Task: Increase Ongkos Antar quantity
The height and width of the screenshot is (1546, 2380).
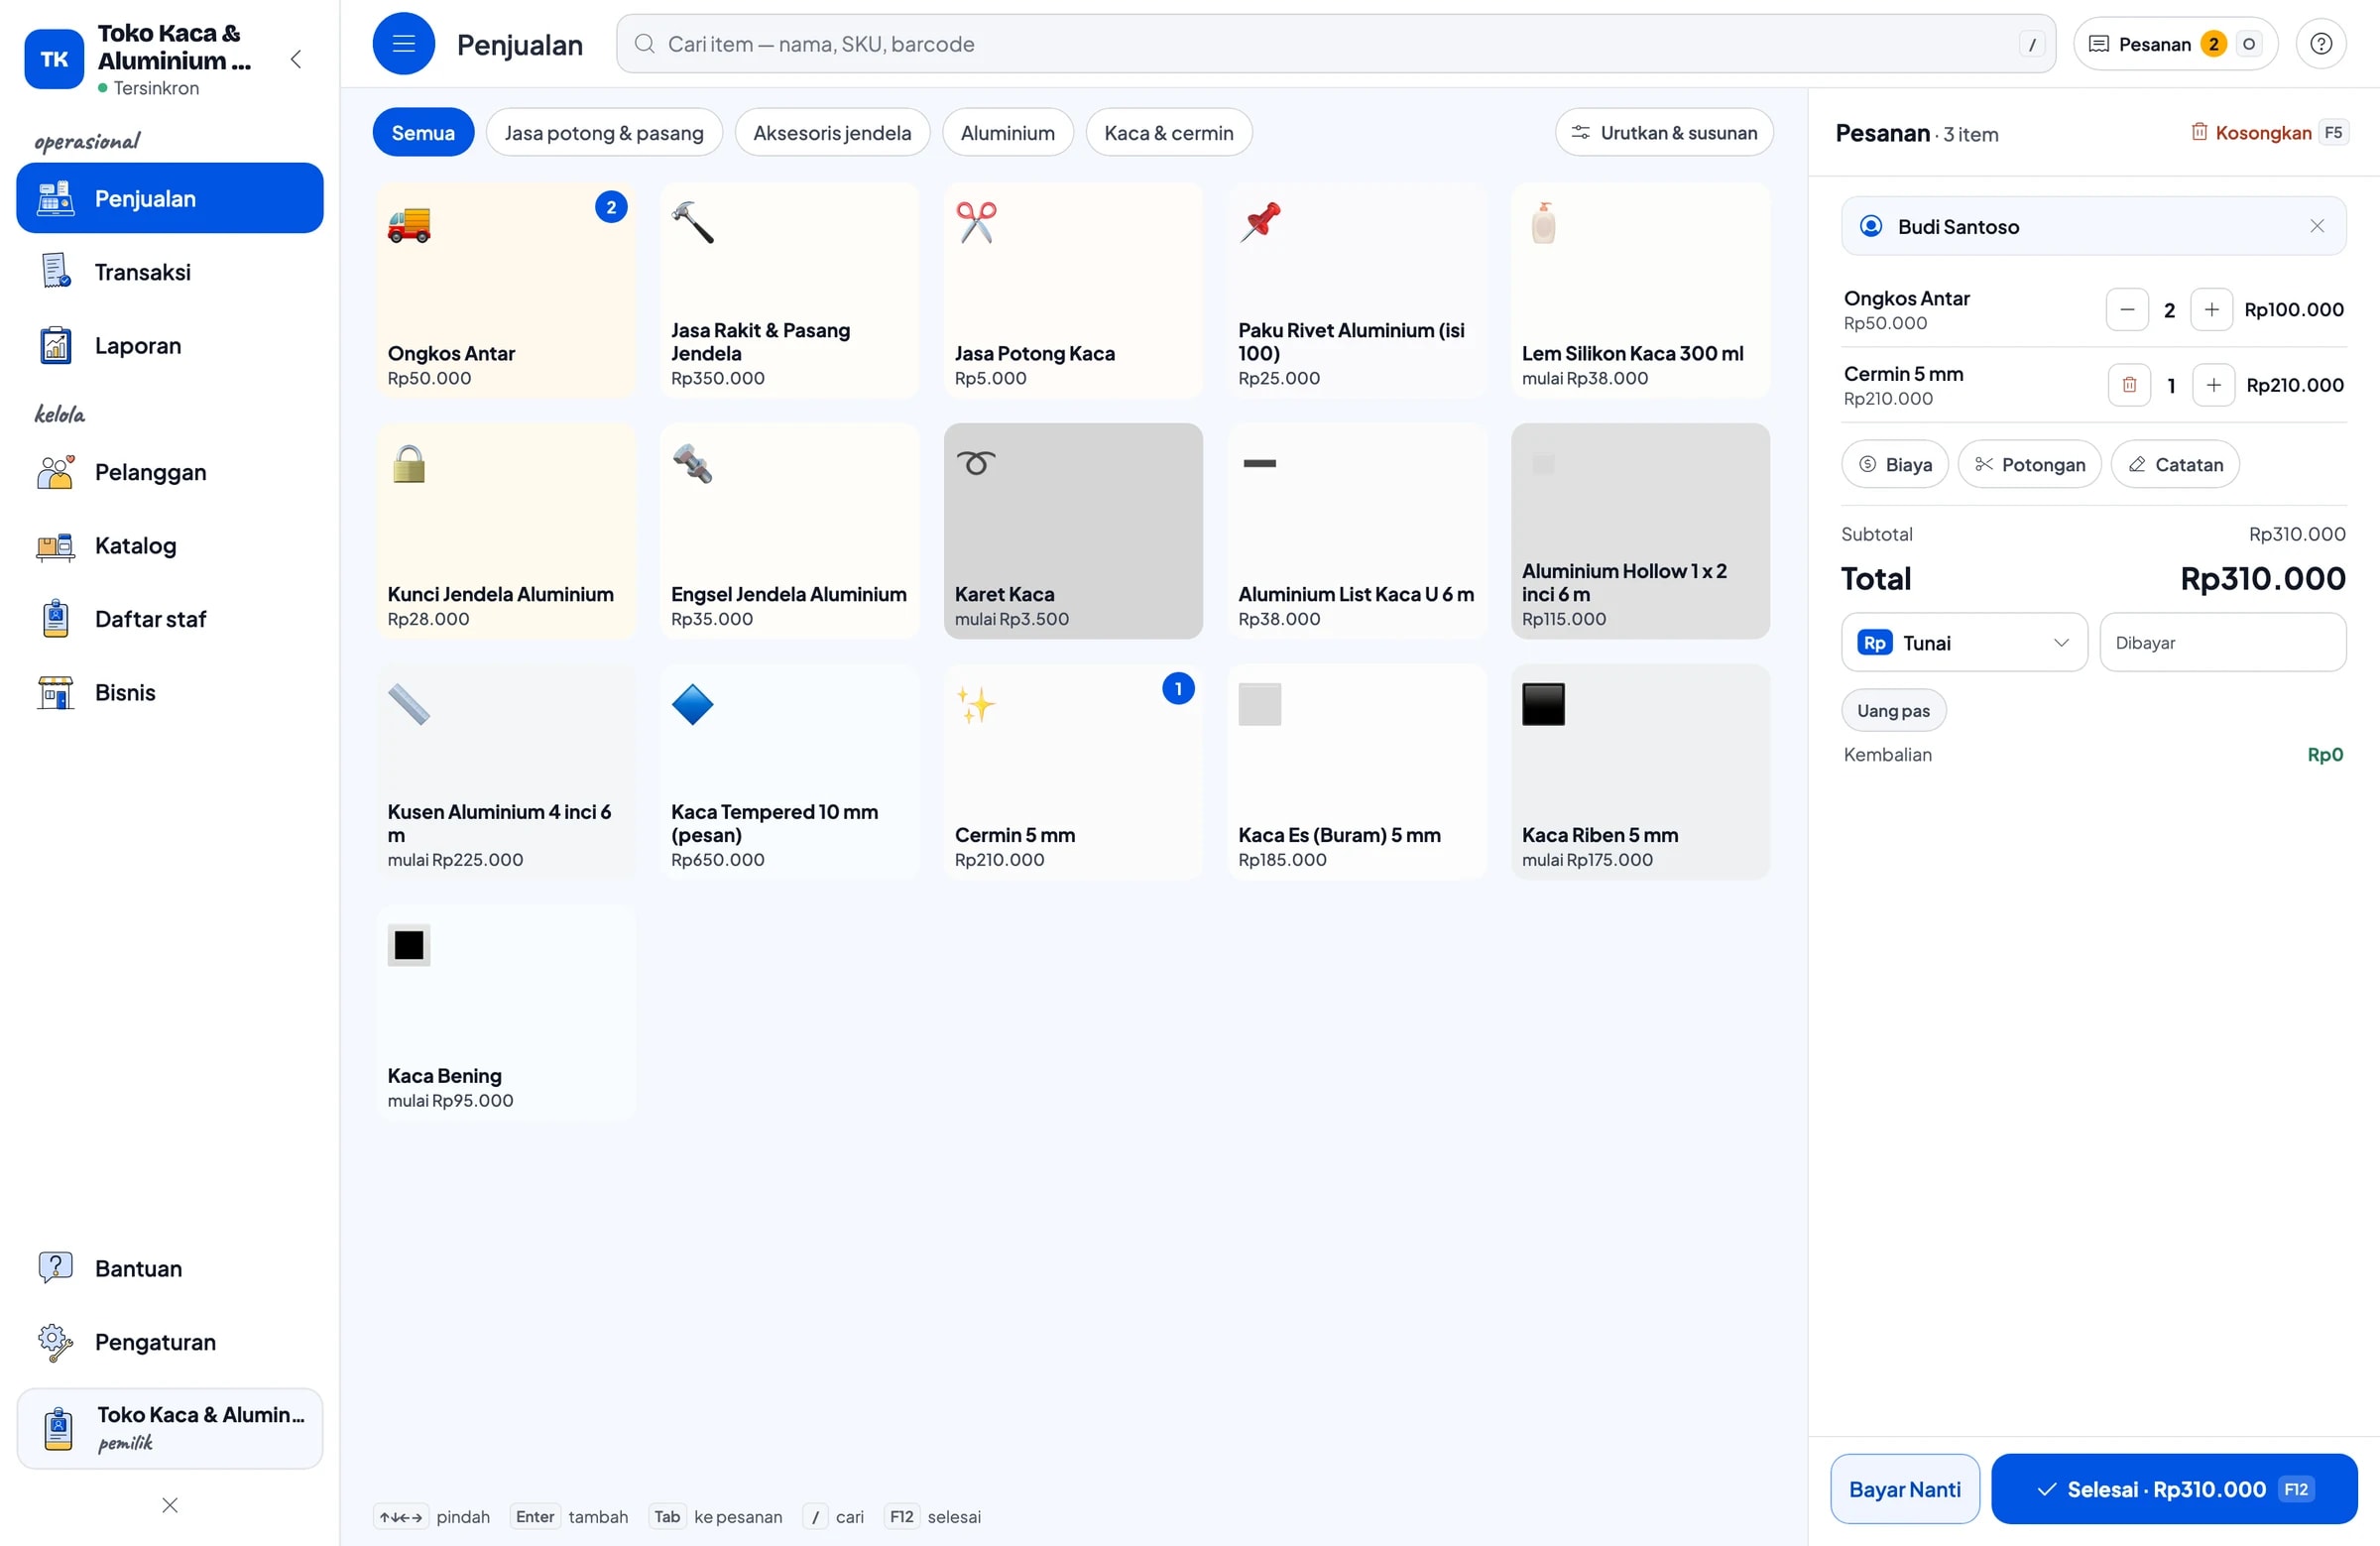Action: pos(2211,310)
